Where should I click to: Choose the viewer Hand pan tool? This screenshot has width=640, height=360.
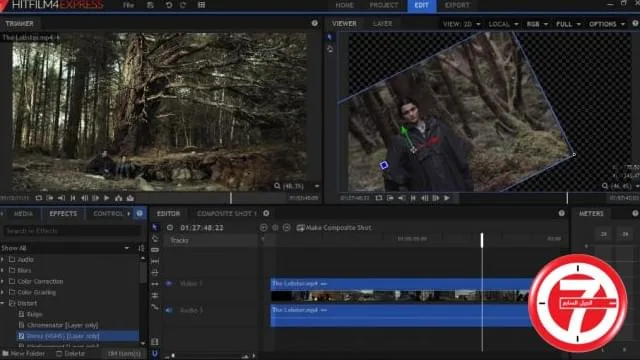(x=330, y=49)
